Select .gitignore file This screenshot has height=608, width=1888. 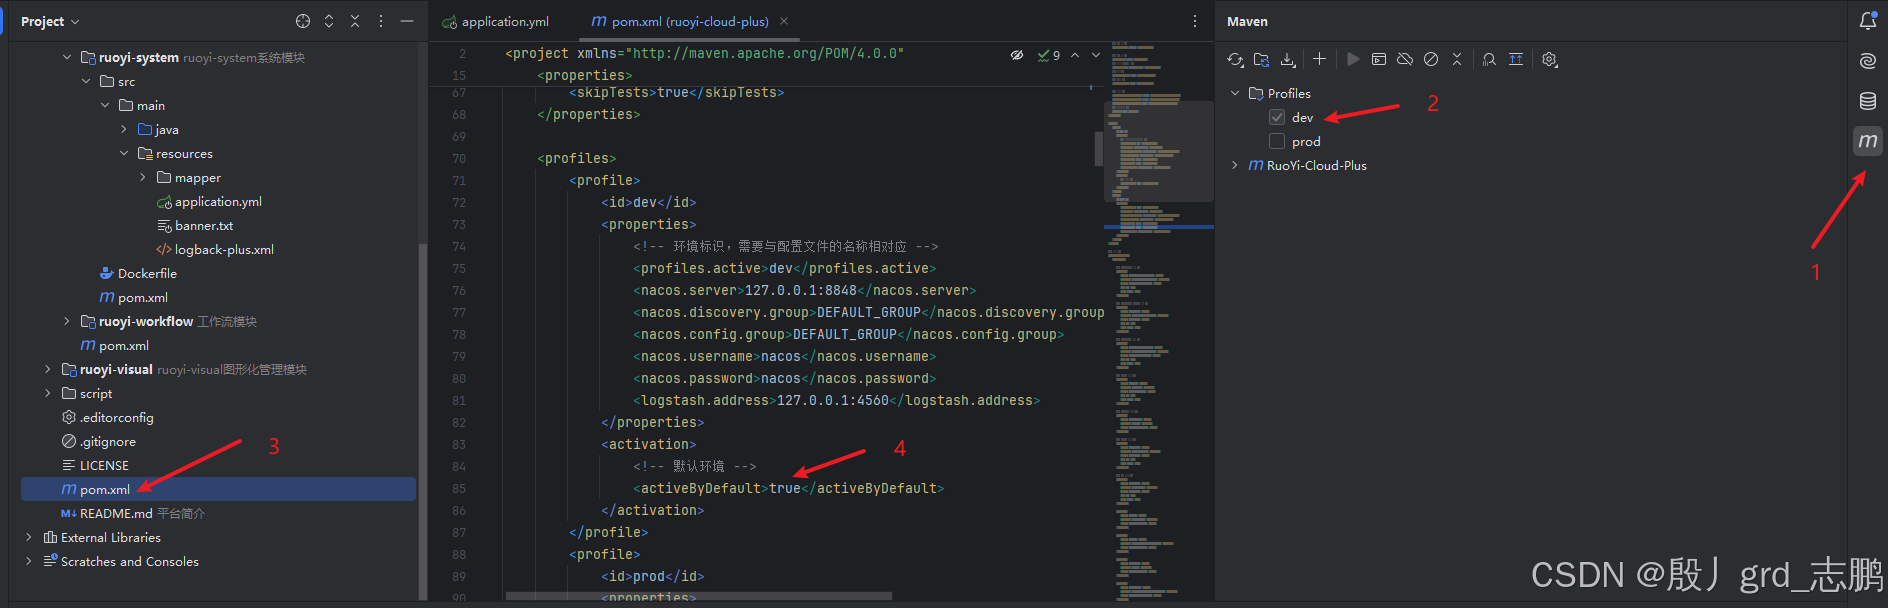coord(98,441)
